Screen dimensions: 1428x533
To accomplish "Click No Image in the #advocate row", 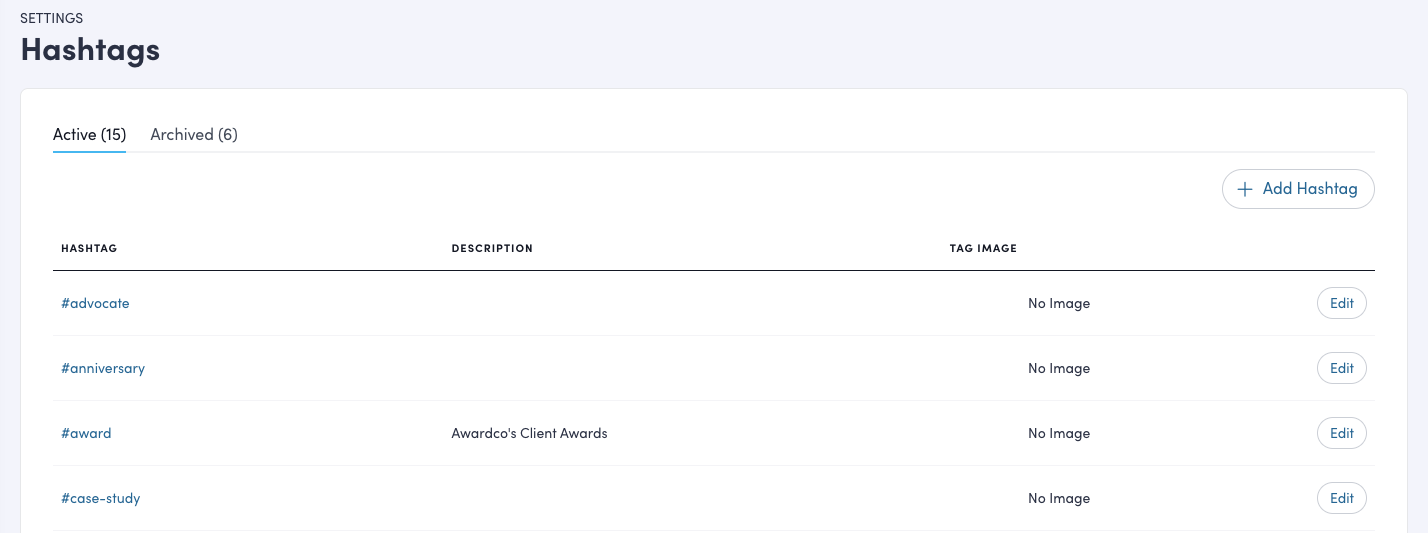I will point(1059,303).
